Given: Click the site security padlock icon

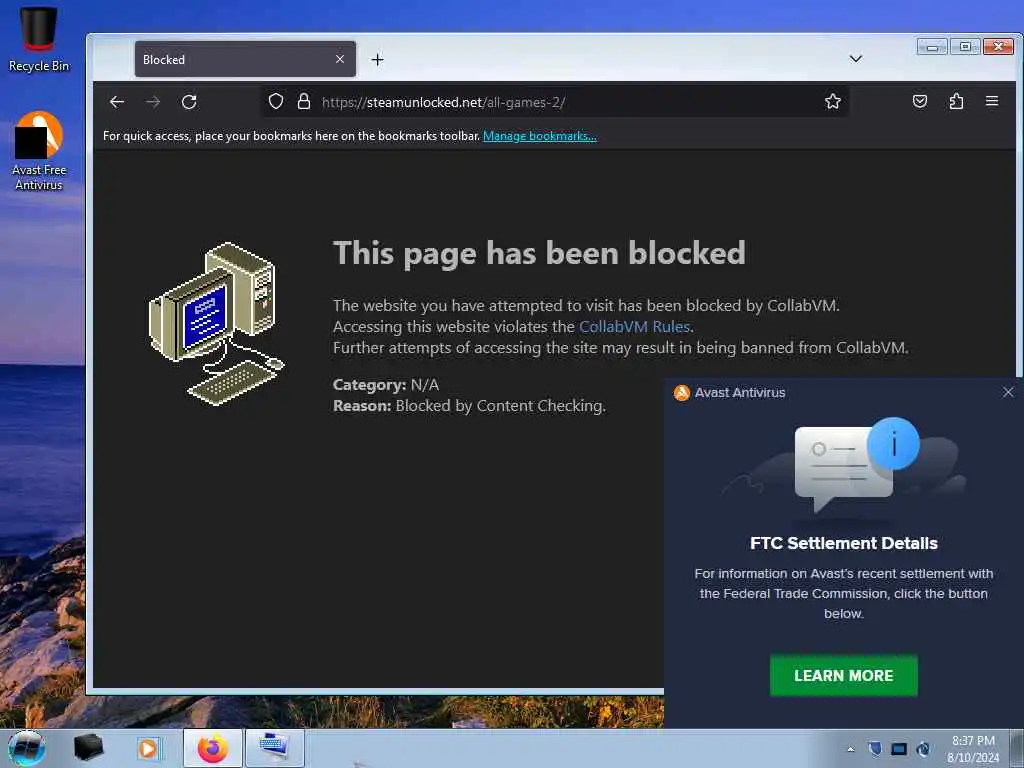Looking at the screenshot, I should 304,101.
